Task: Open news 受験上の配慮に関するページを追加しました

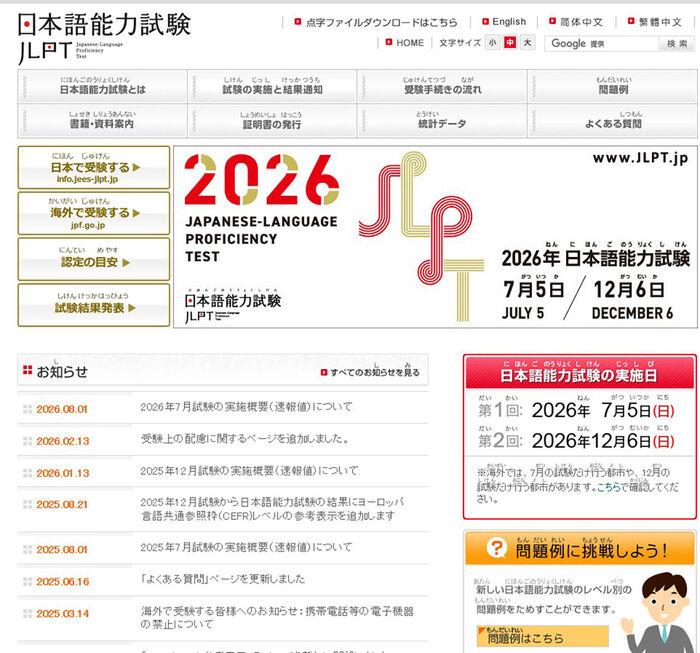Action: coord(245,439)
